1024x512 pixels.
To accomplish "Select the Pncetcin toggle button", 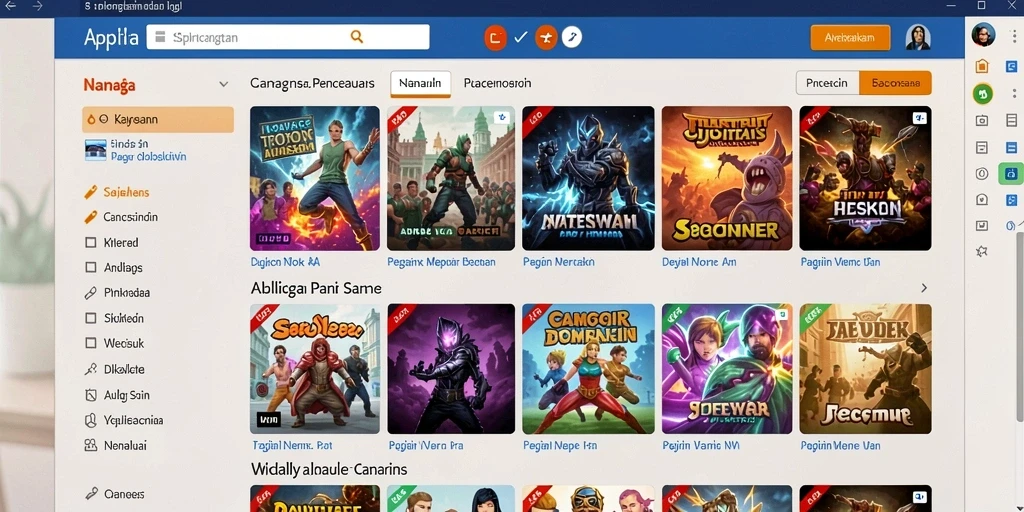I will click(x=827, y=83).
